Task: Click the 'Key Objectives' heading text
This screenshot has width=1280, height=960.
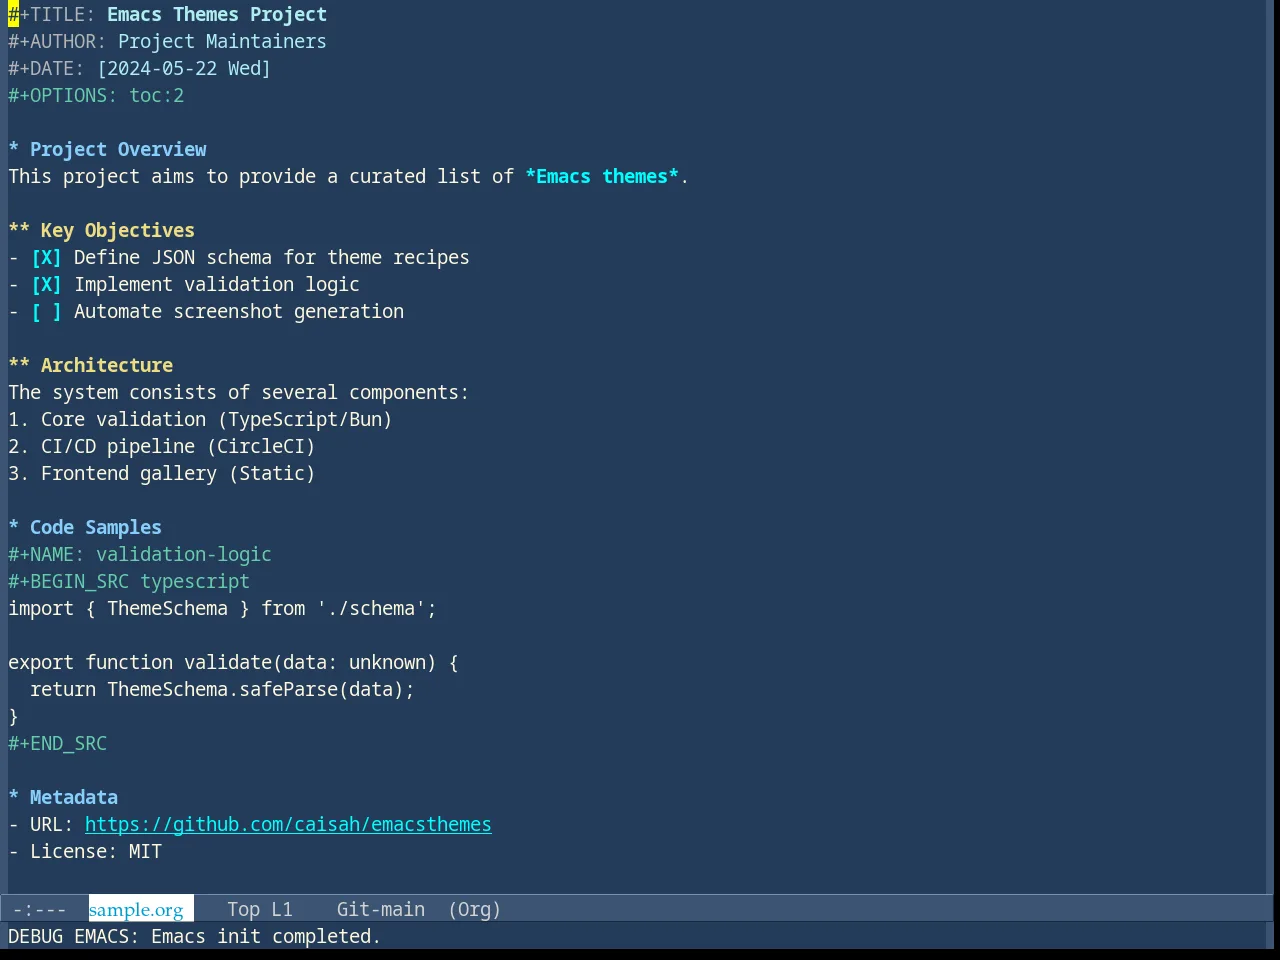Action: click(118, 231)
